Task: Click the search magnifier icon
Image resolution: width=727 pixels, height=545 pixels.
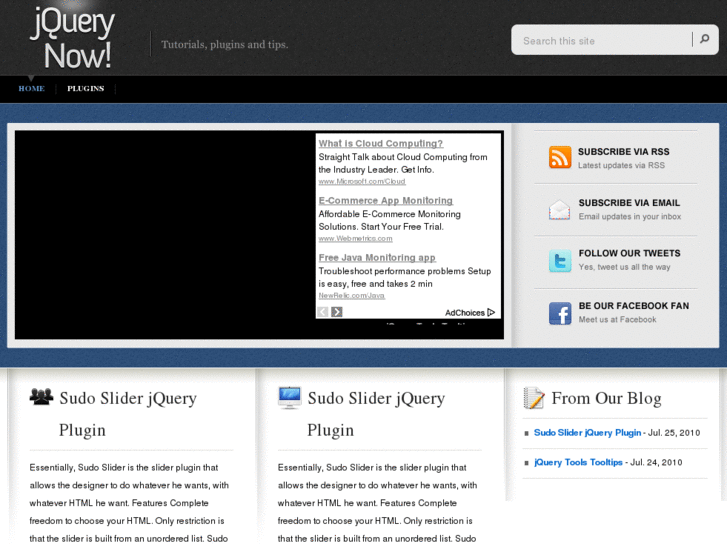Action: pos(704,39)
